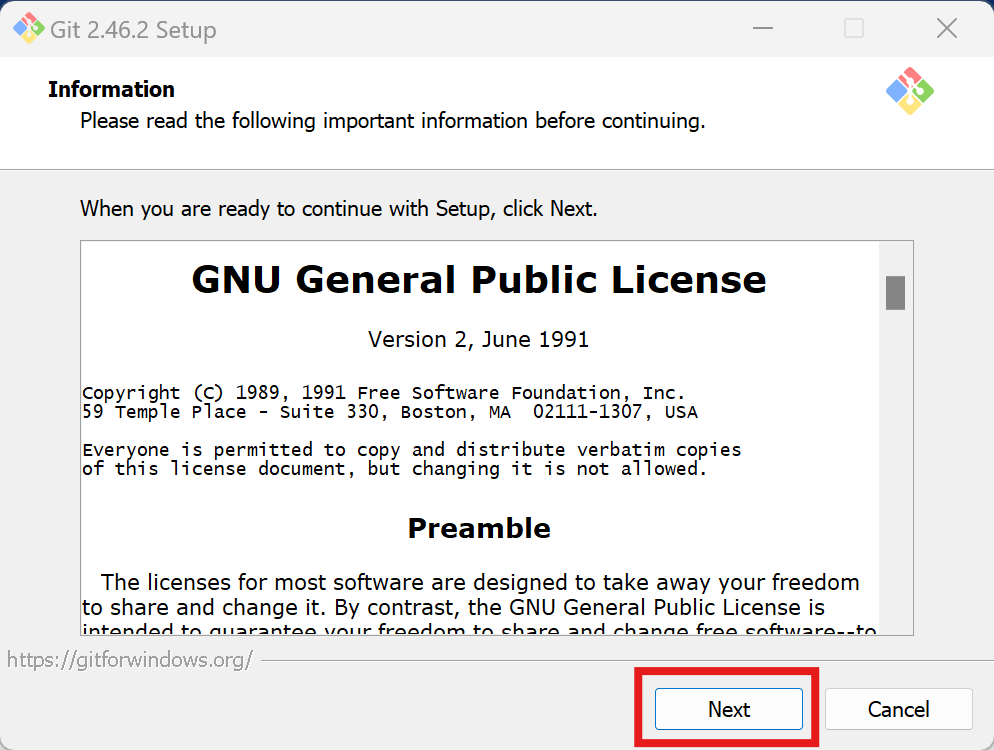Click the license scrollbar thumb

895,293
